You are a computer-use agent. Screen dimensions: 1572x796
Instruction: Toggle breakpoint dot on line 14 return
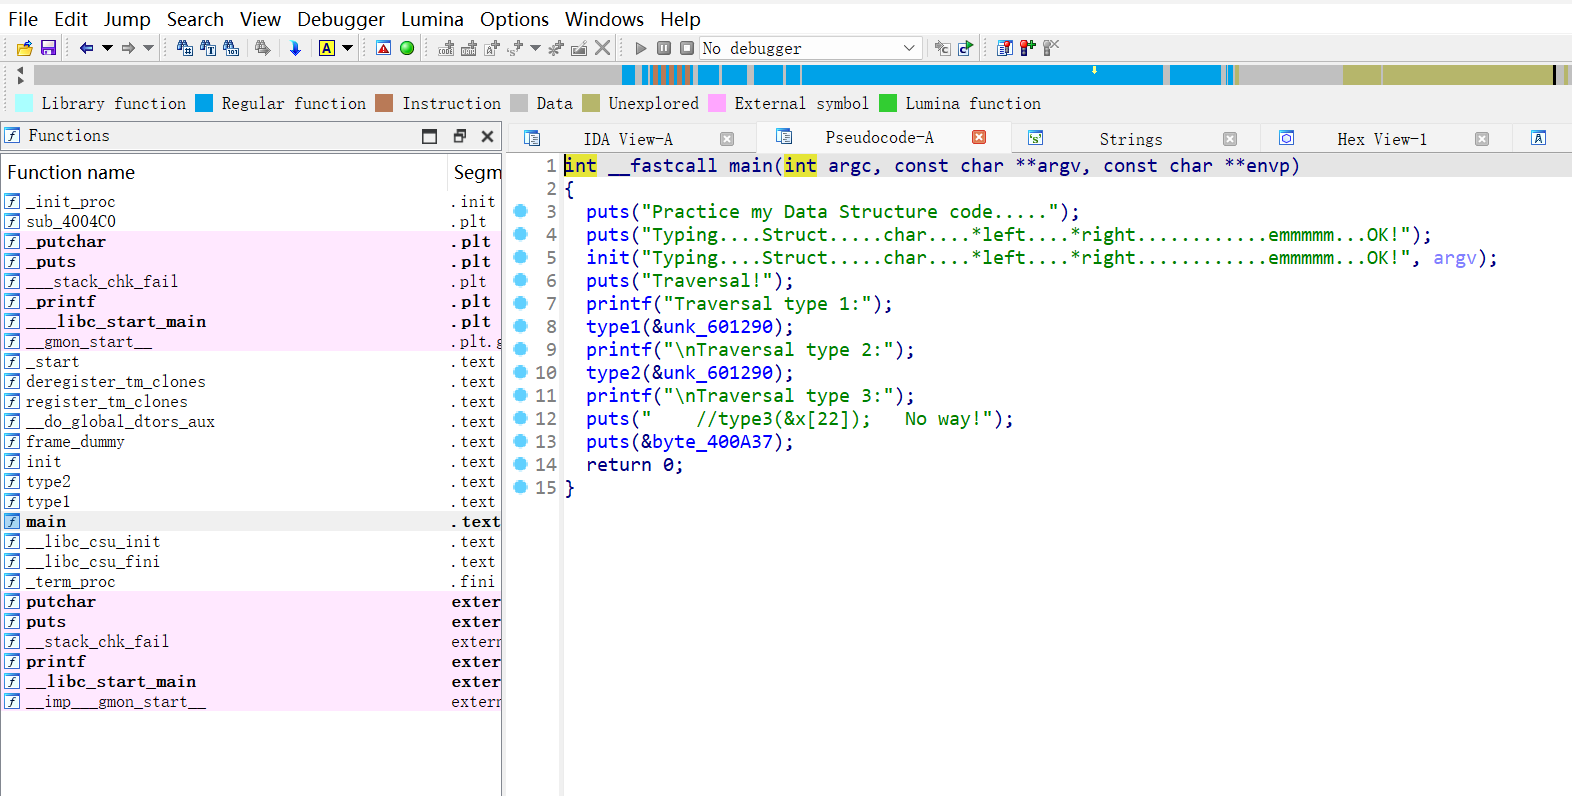(x=520, y=464)
